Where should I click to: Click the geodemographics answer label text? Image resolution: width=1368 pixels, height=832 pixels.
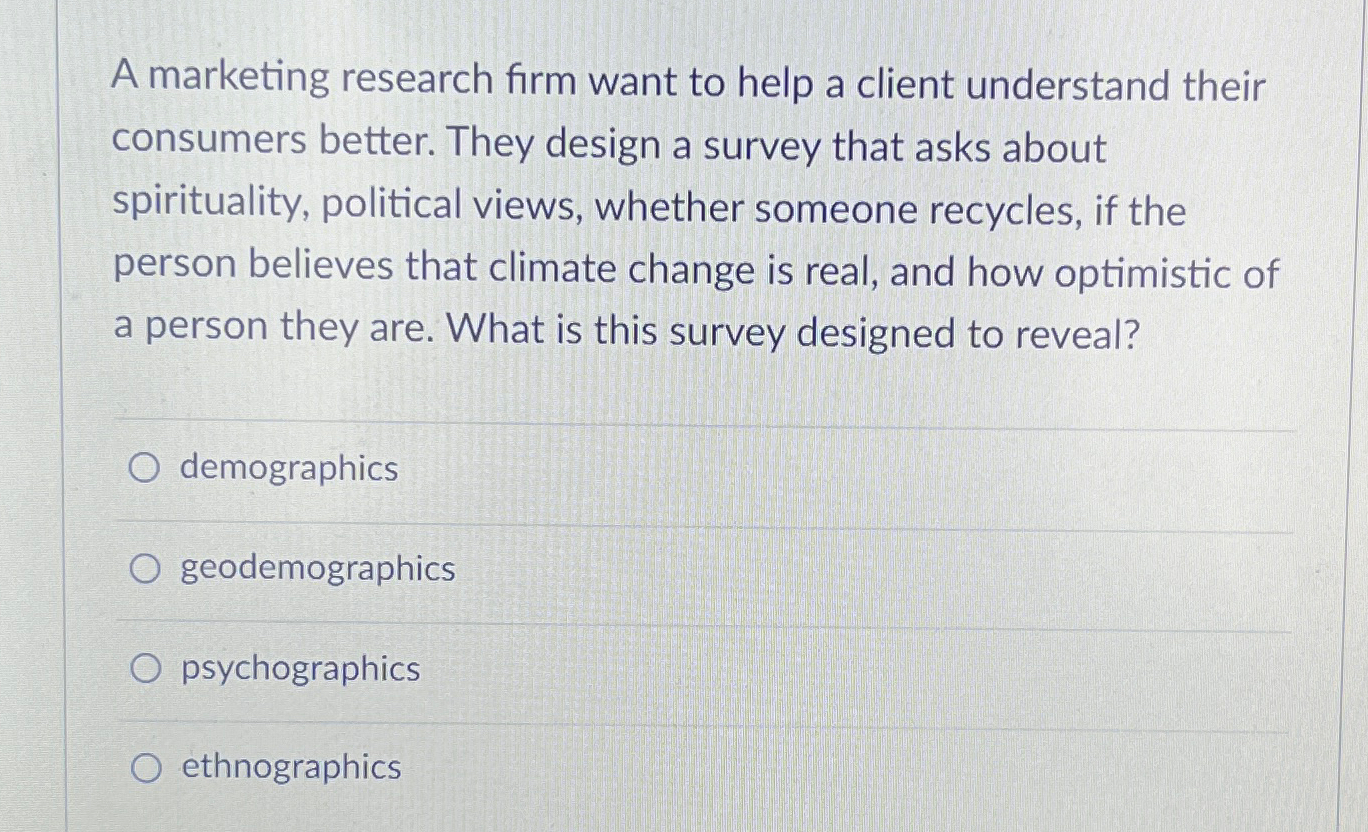point(315,568)
